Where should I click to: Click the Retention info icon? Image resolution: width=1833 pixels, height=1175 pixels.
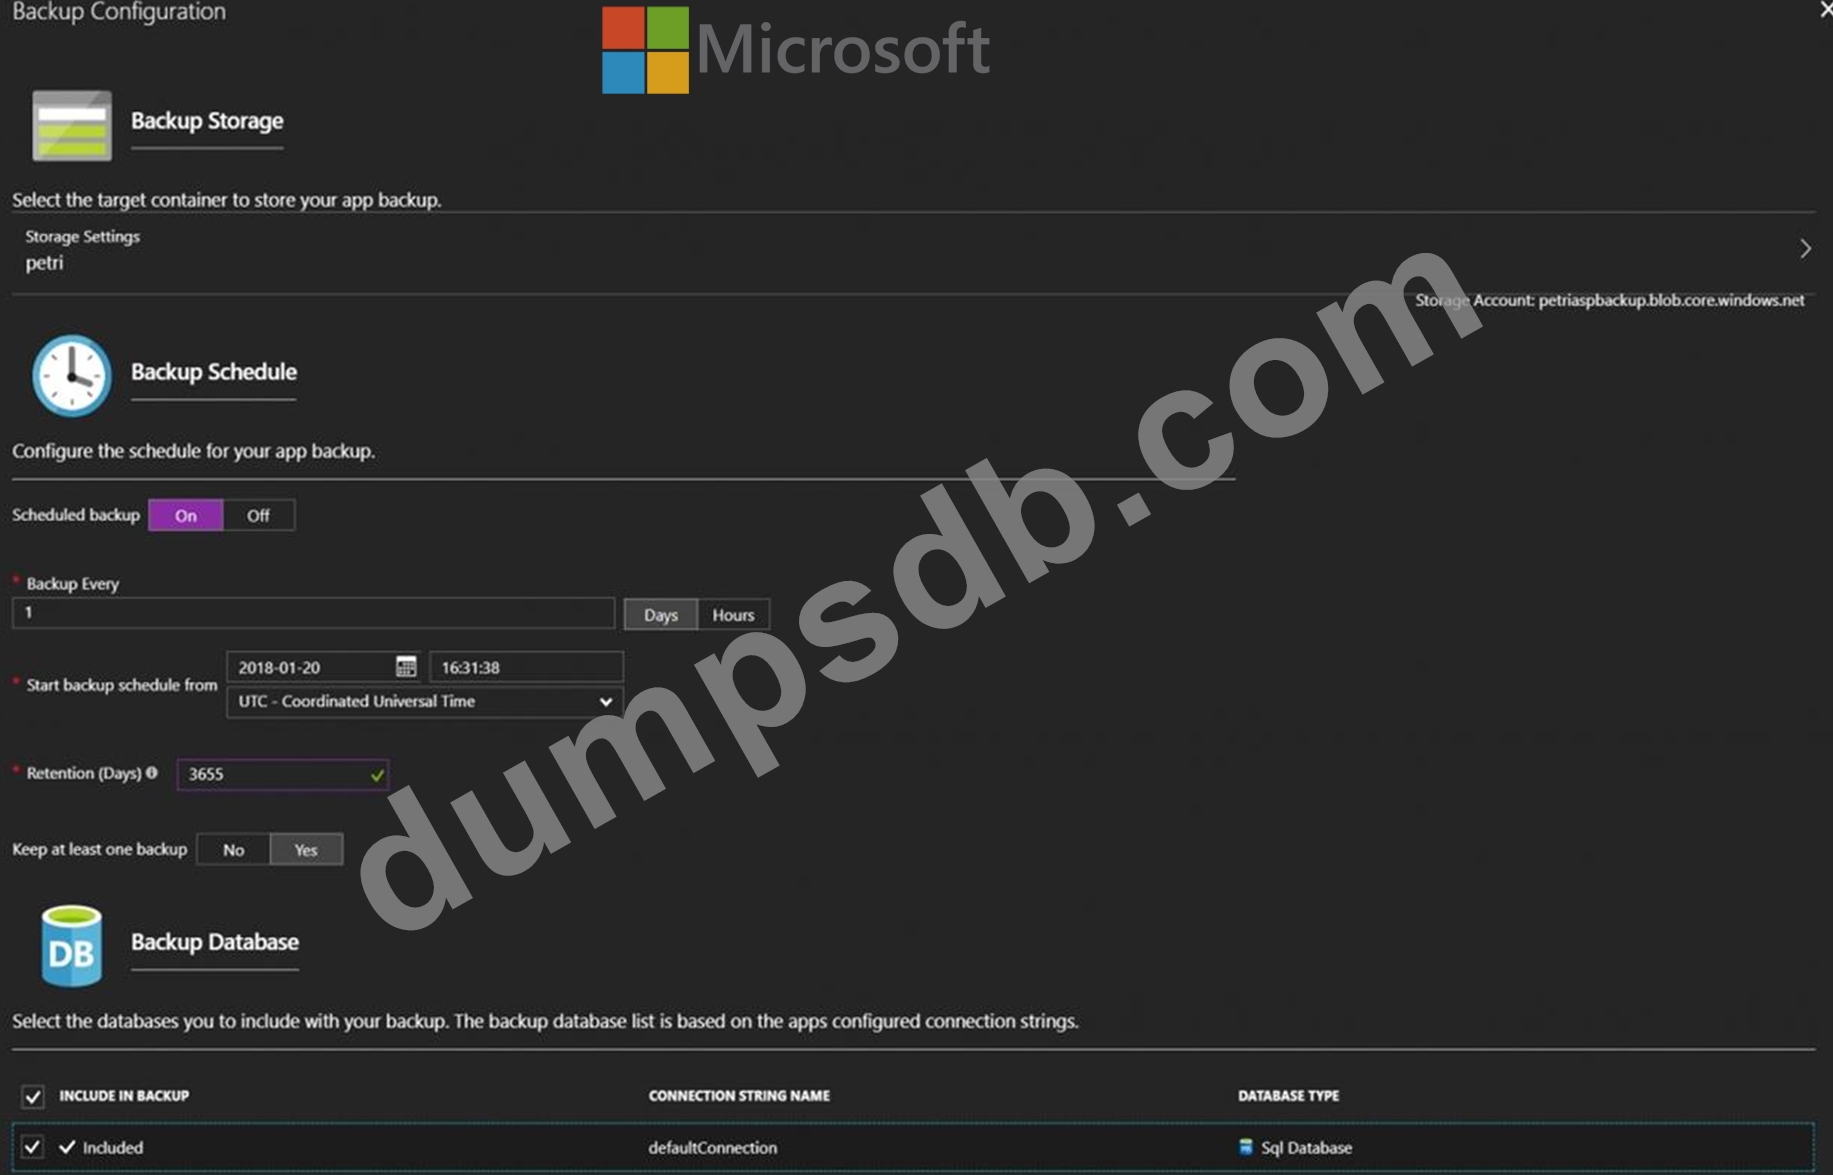point(152,773)
